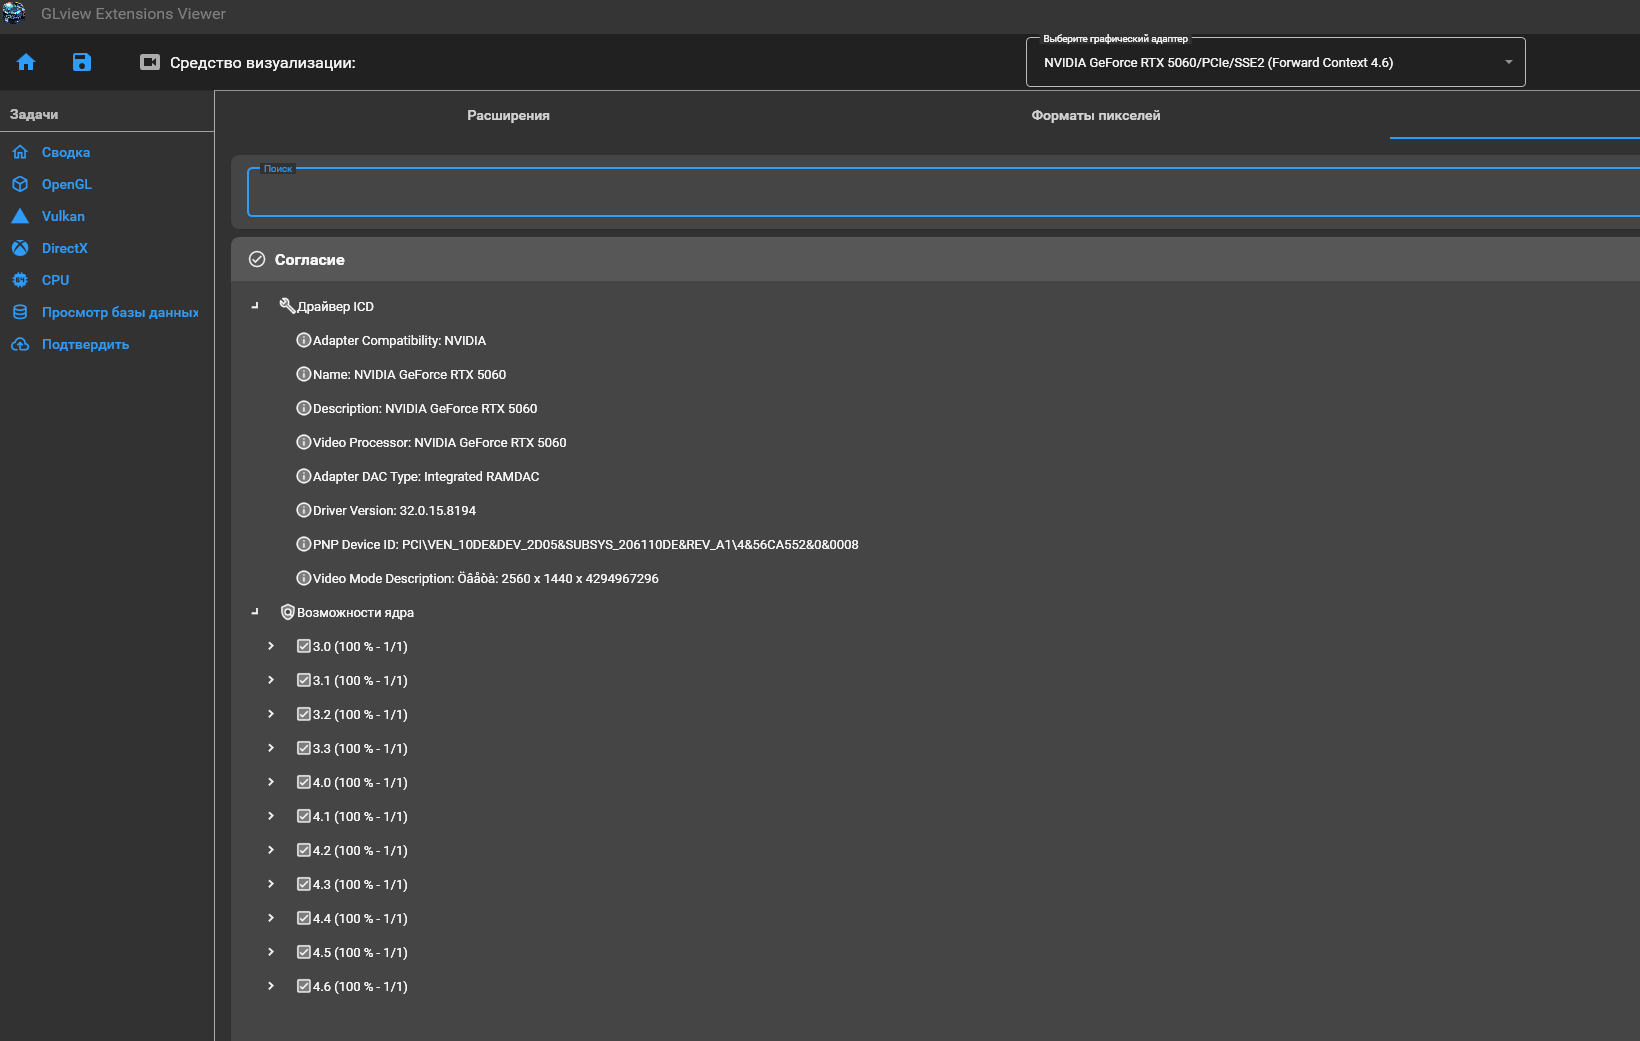Click the DirectX Xbox icon in the sidebar

pyautogui.click(x=20, y=248)
